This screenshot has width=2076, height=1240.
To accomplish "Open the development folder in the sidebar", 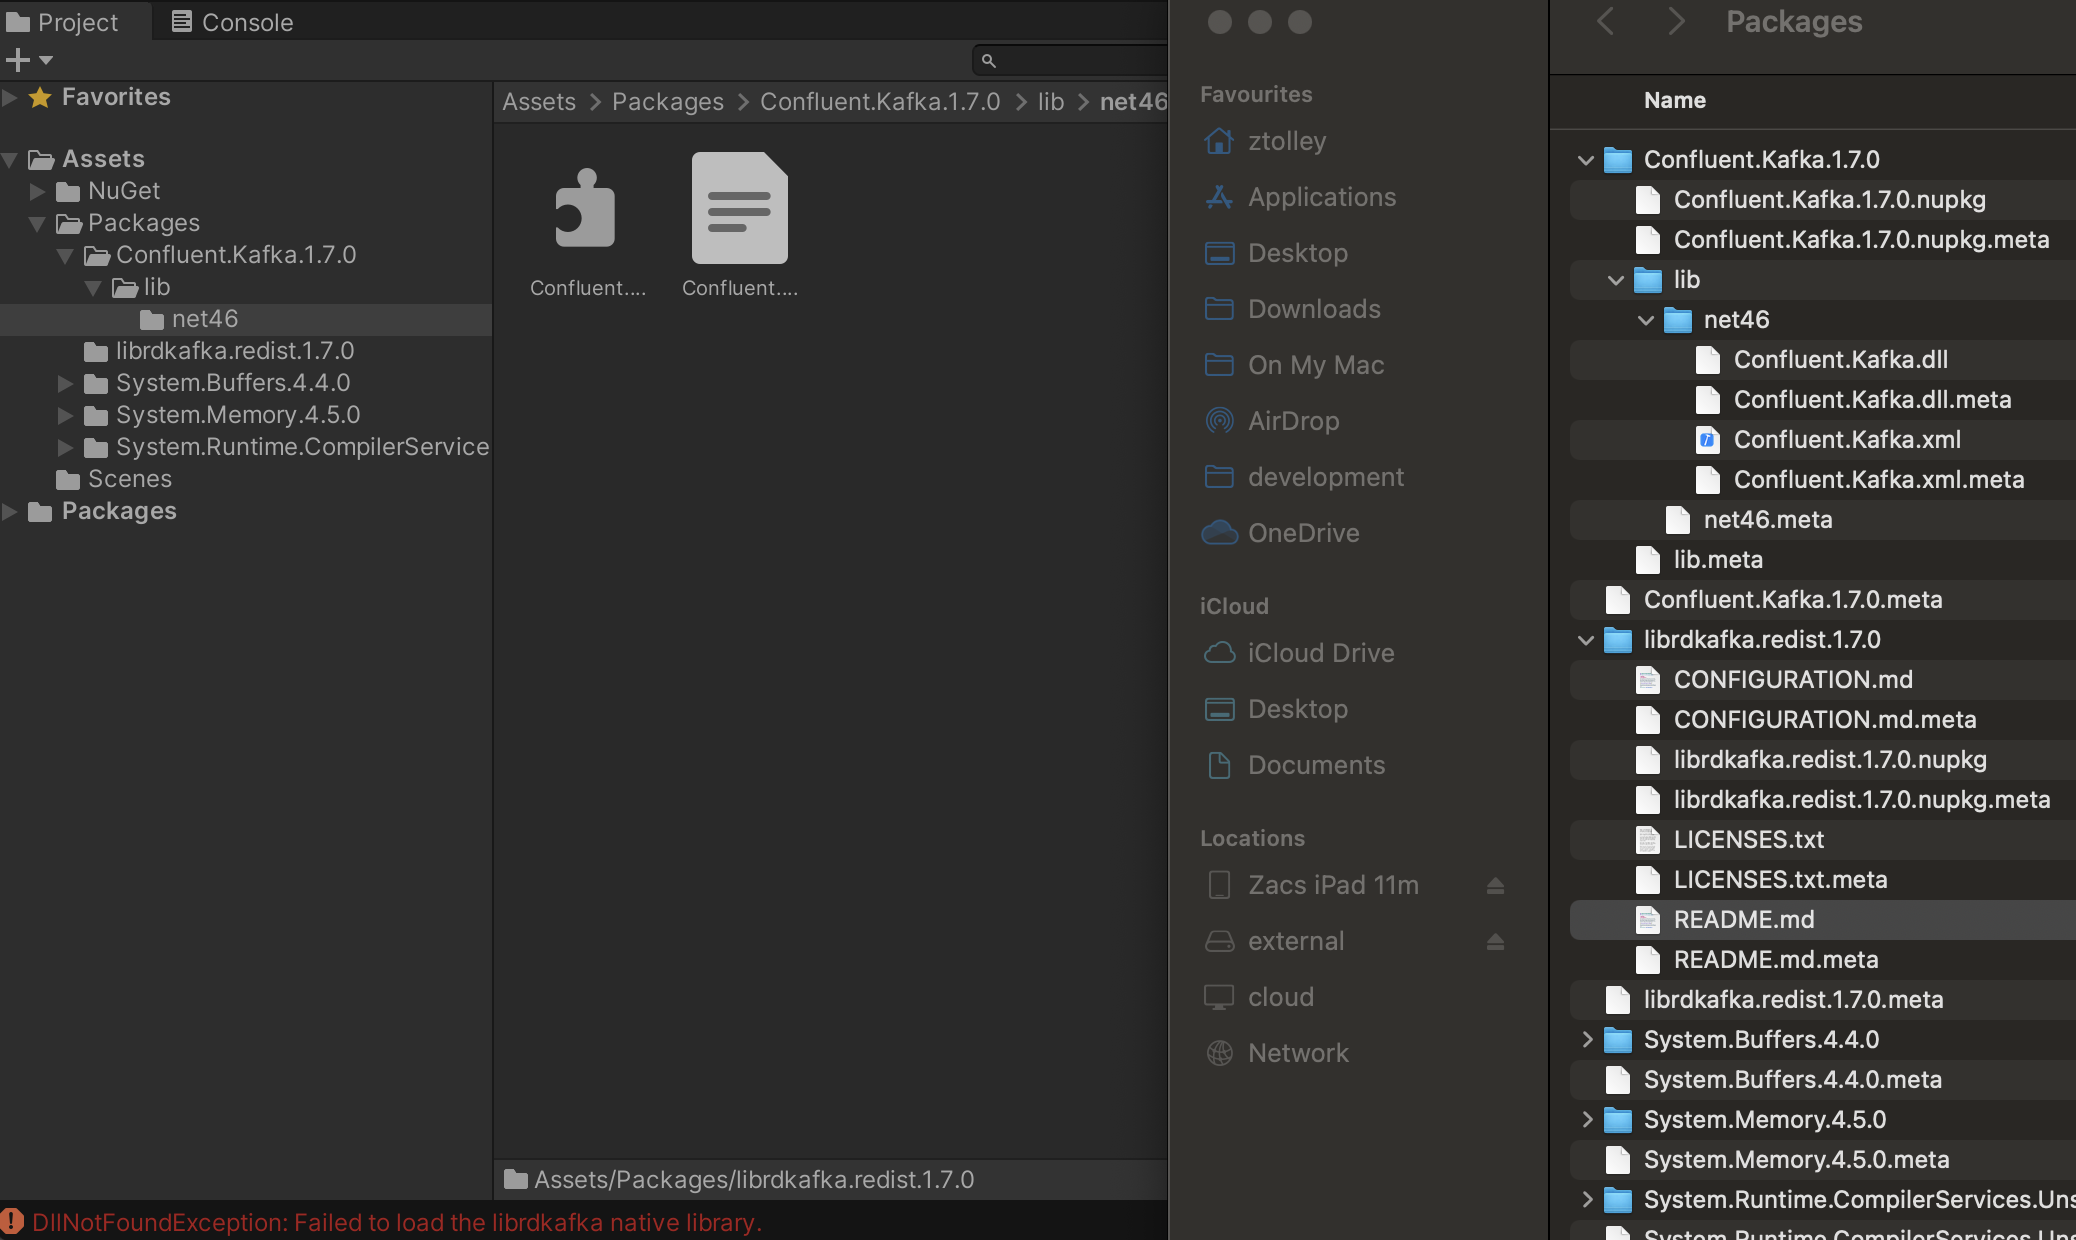I will coord(1325,477).
